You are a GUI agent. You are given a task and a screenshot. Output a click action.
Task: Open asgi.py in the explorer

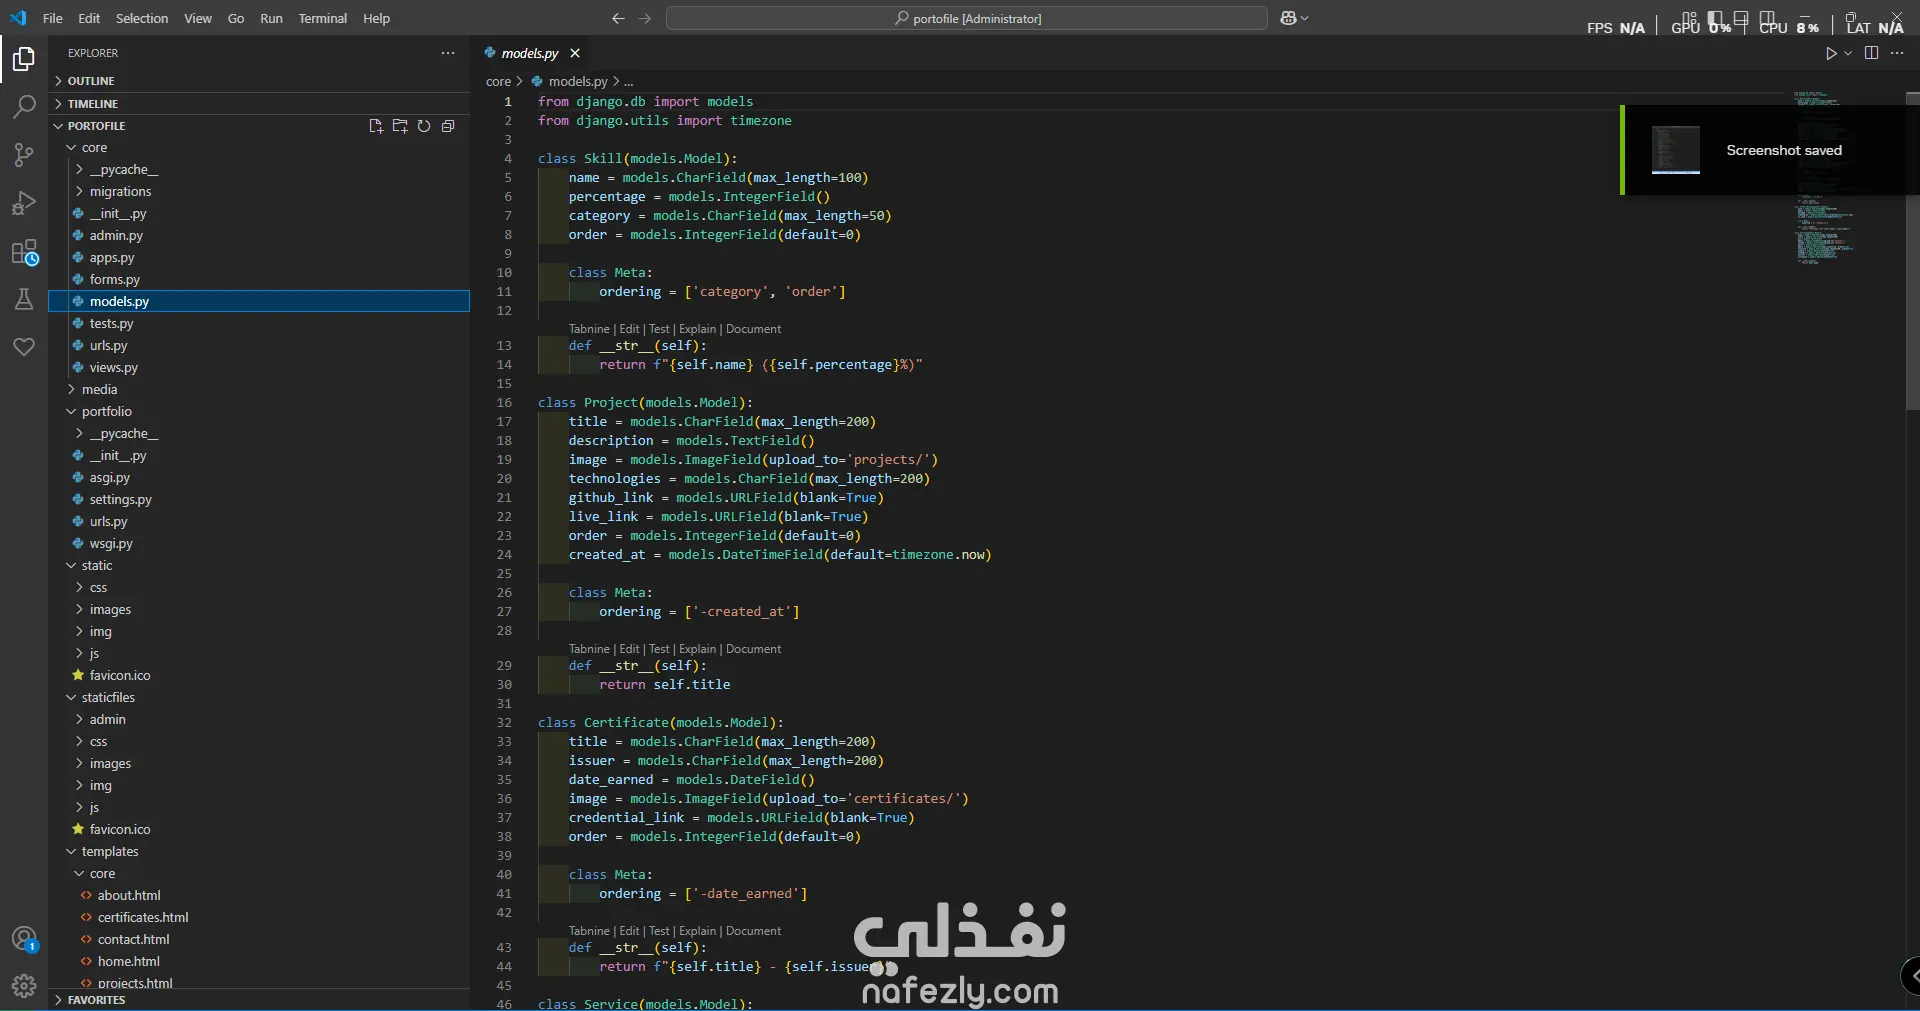coord(110,478)
